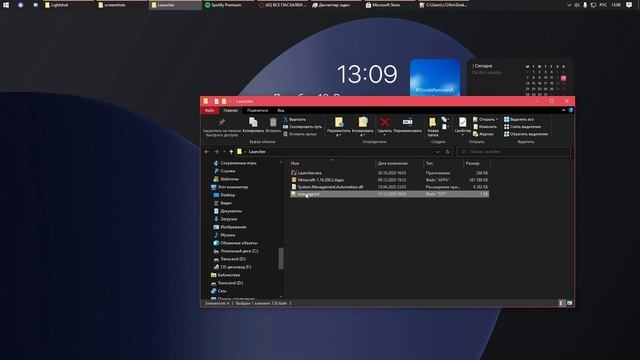Click Изменить in the Открыть group

(484, 127)
